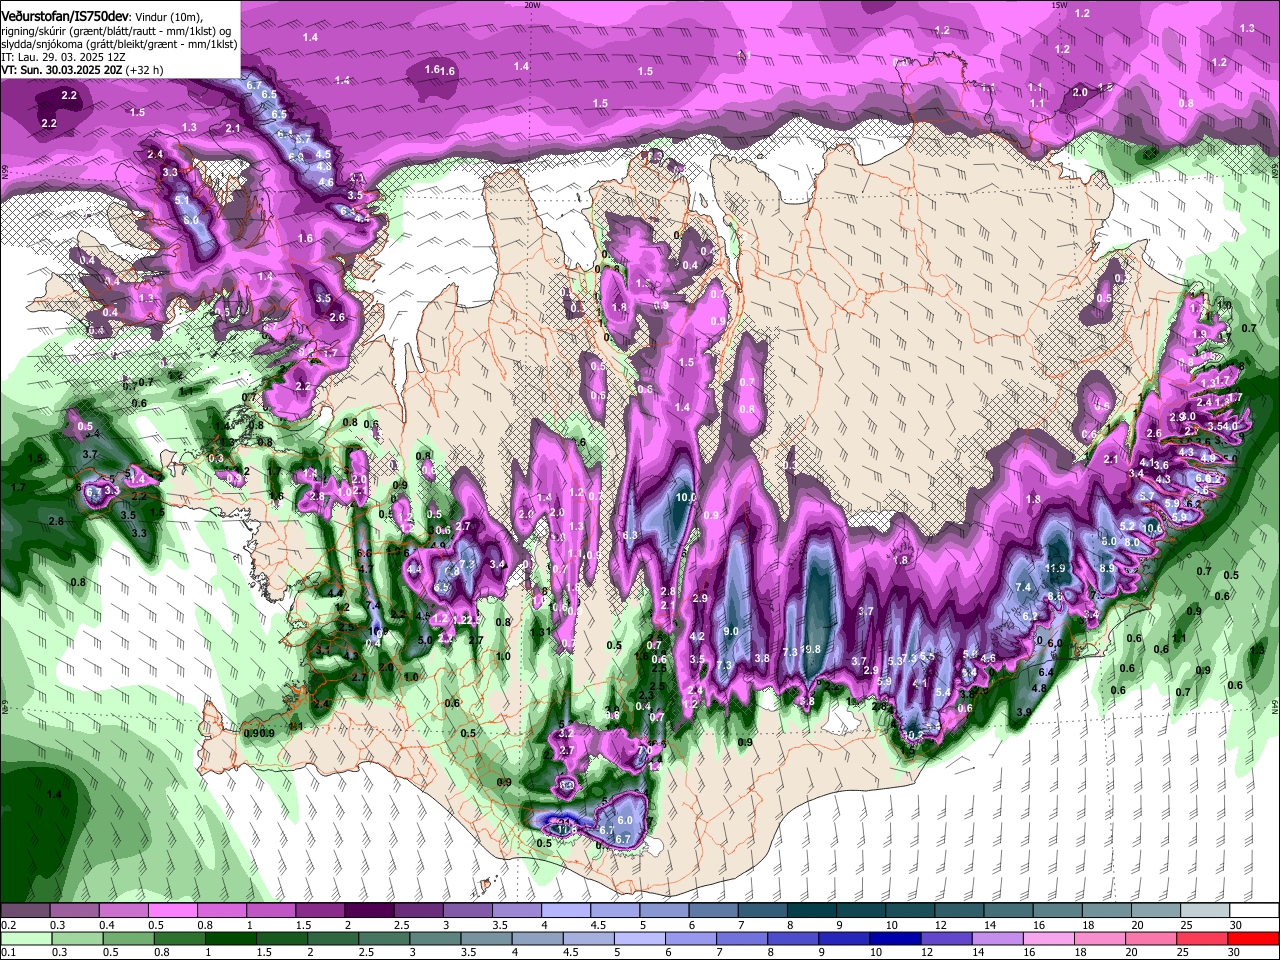Click the 5.1 value in the Westfjords area
This screenshot has height=960, width=1280.
point(182,200)
